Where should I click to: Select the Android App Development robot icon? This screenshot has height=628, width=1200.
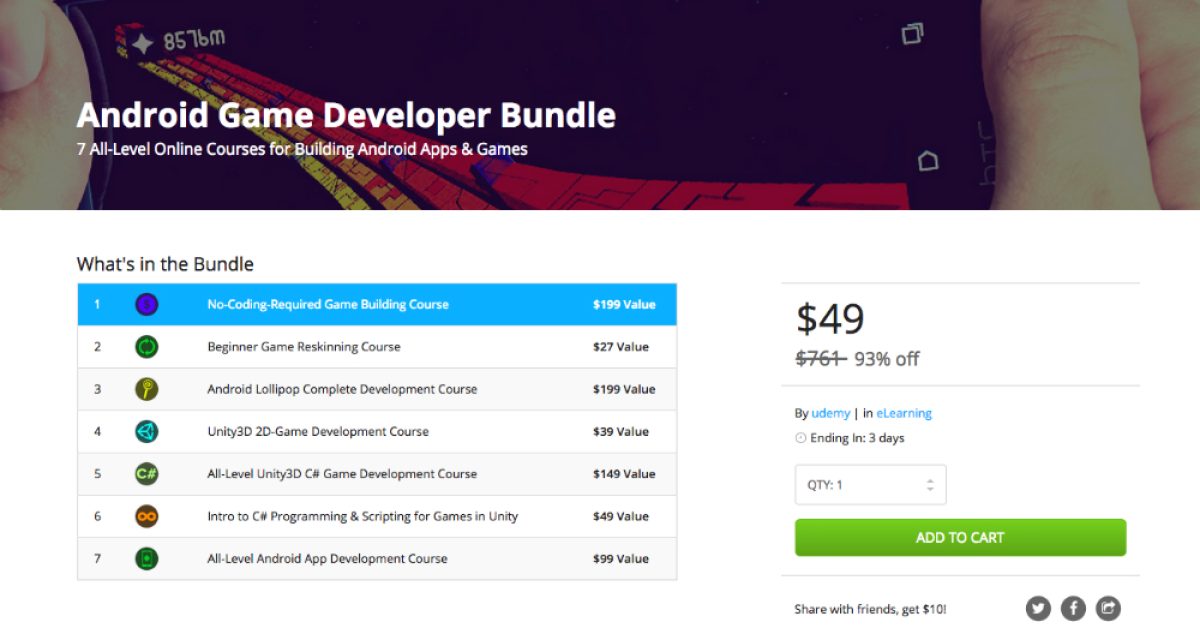146,558
